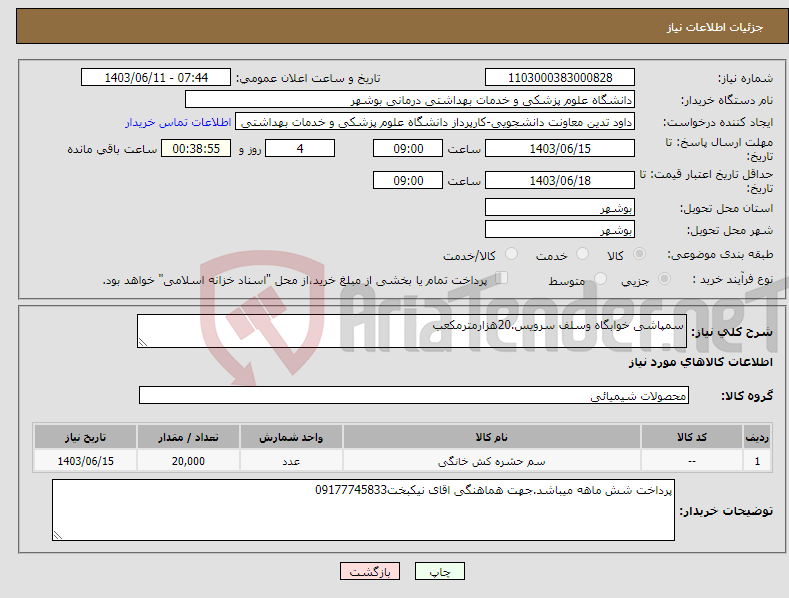This screenshot has height=598, width=789.
Task: Toggle the اسناد خزانه اسلامی payment checkbox
Action: pos(502,278)
